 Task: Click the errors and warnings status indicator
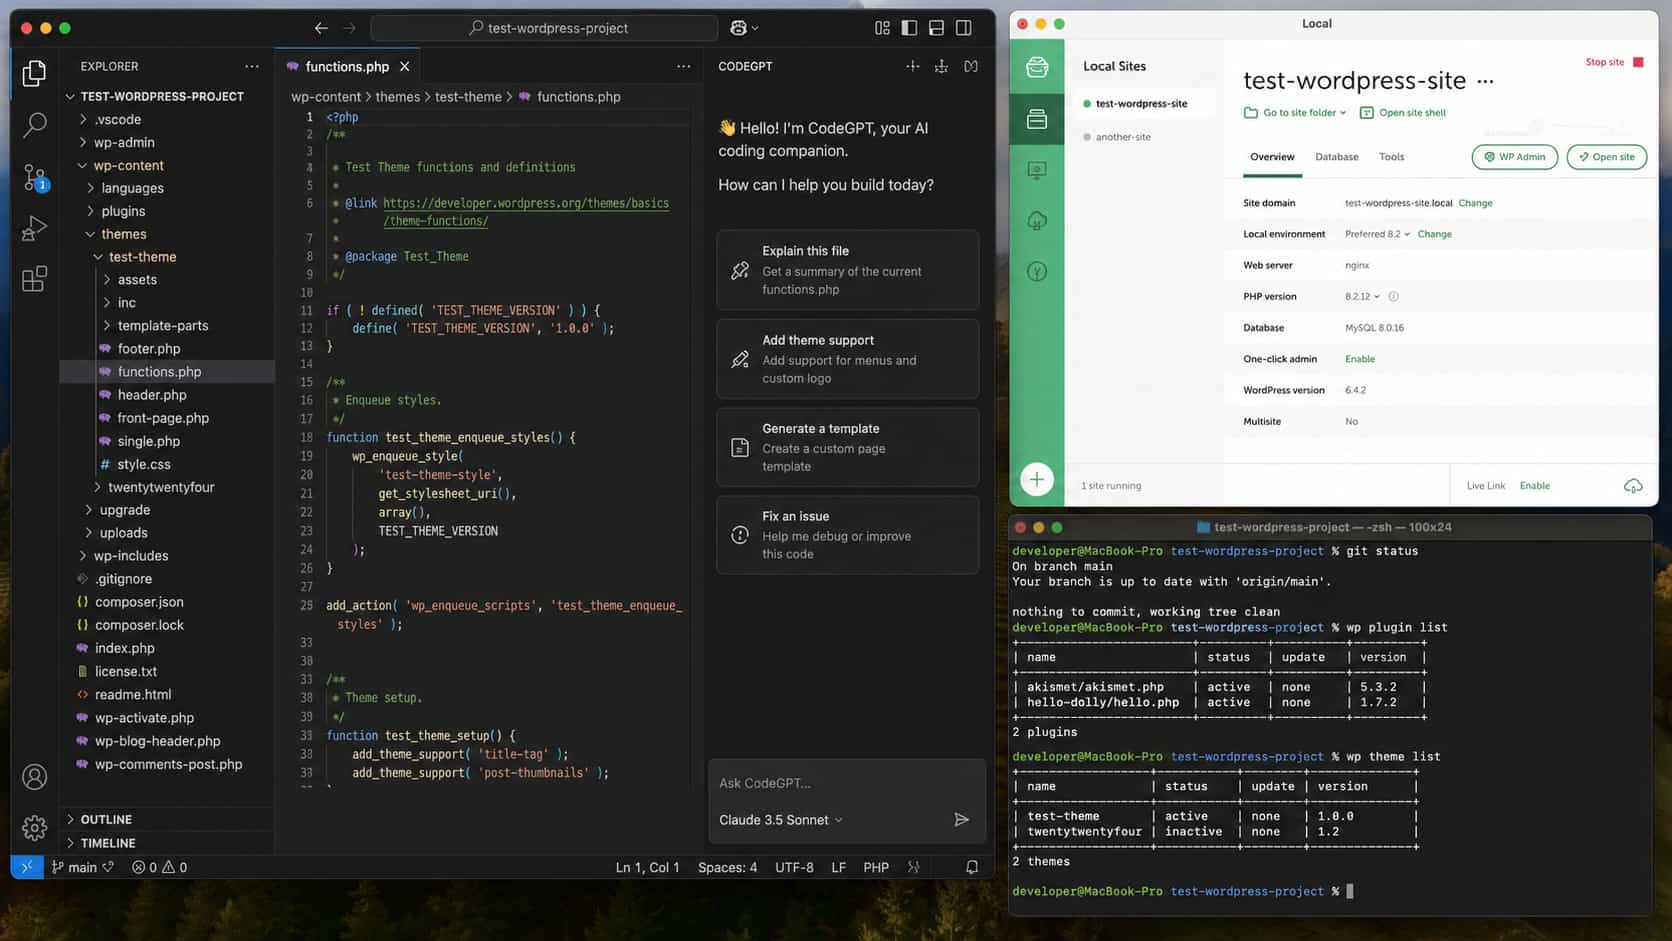[x=159, y=867]
